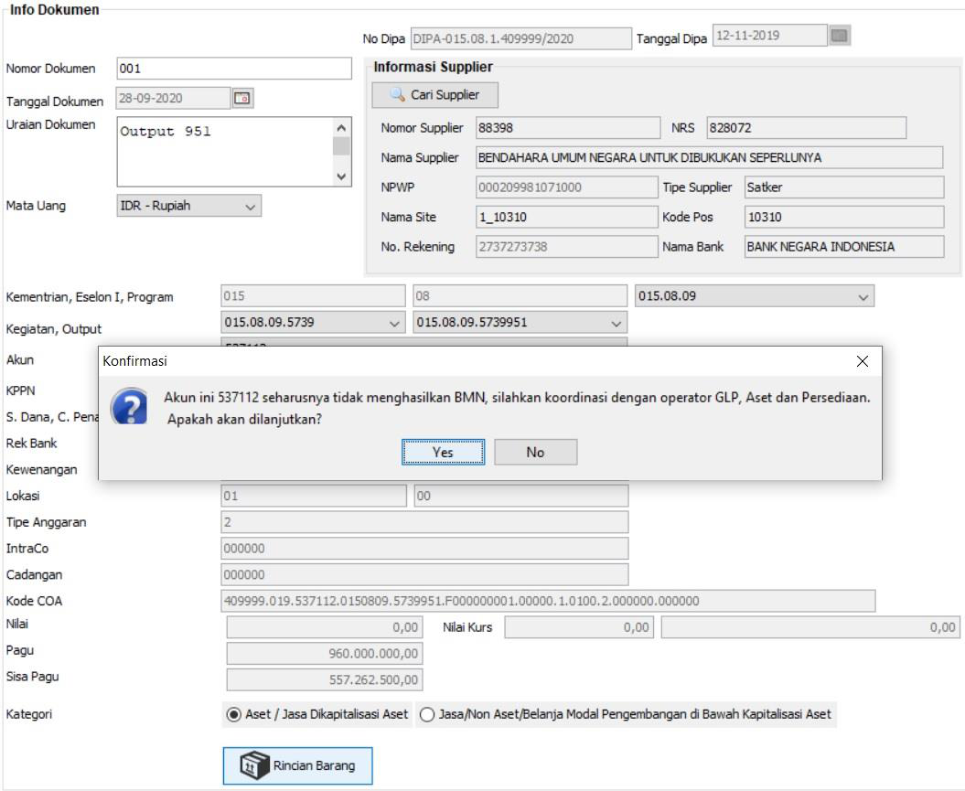Select Aset / Jasa Dikapitalisasi Aset option
Screen dimensions: 965x791
(x=234, y=714)
